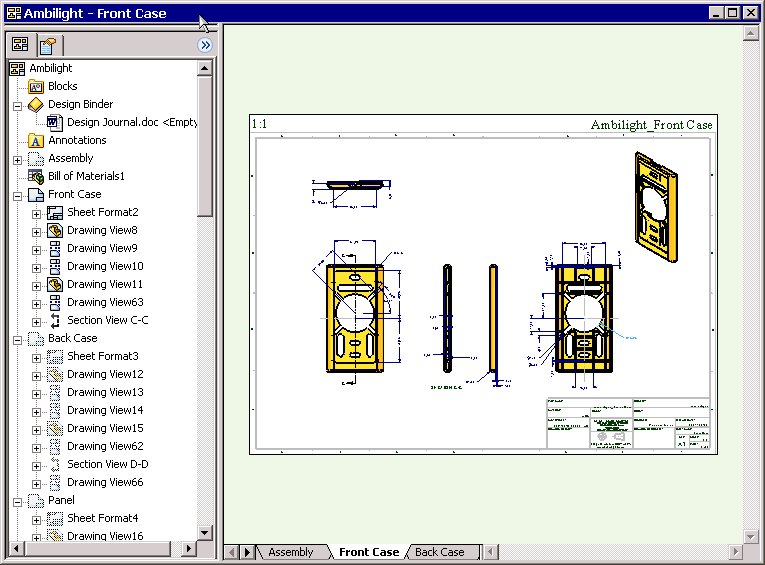Screen dimensions: 765x565
Task: Click the Drawing View12 icon
Action: [x=55, y=375]
